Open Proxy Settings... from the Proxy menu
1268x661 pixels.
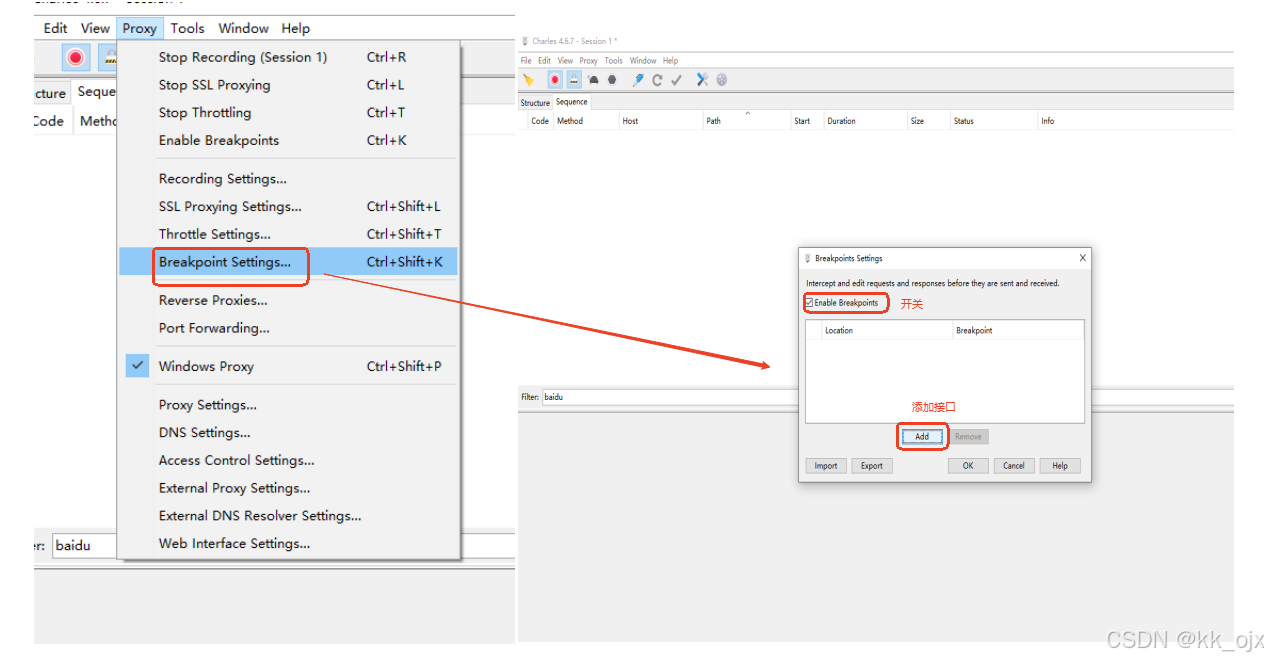288,405
